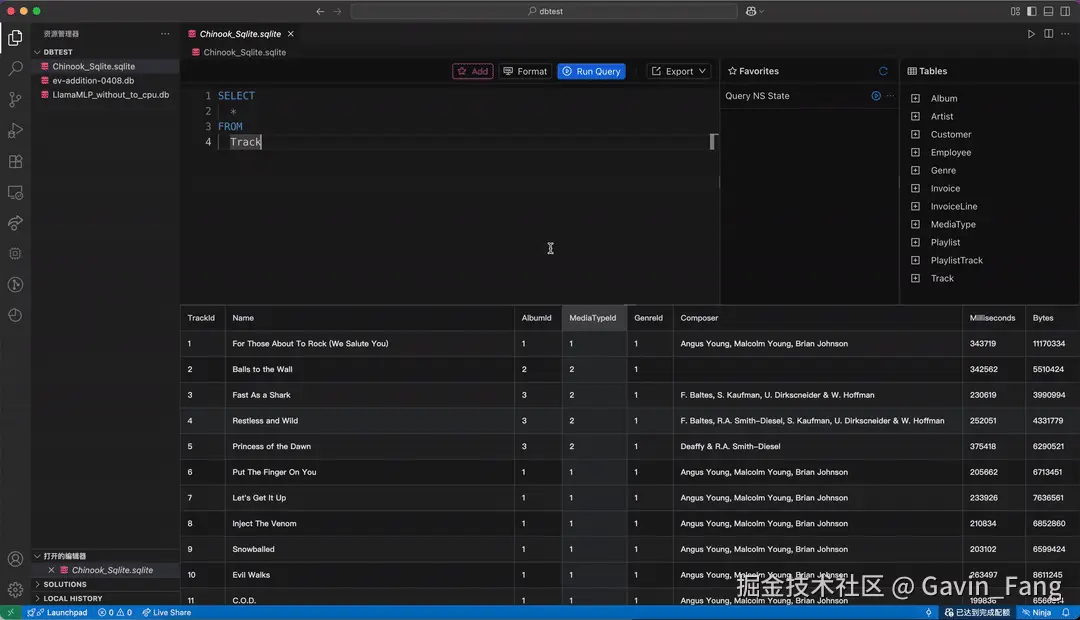Expand the Invoice table
Image resolution: width=1080 pixels, height=620 pixels.
pos(915,188)
